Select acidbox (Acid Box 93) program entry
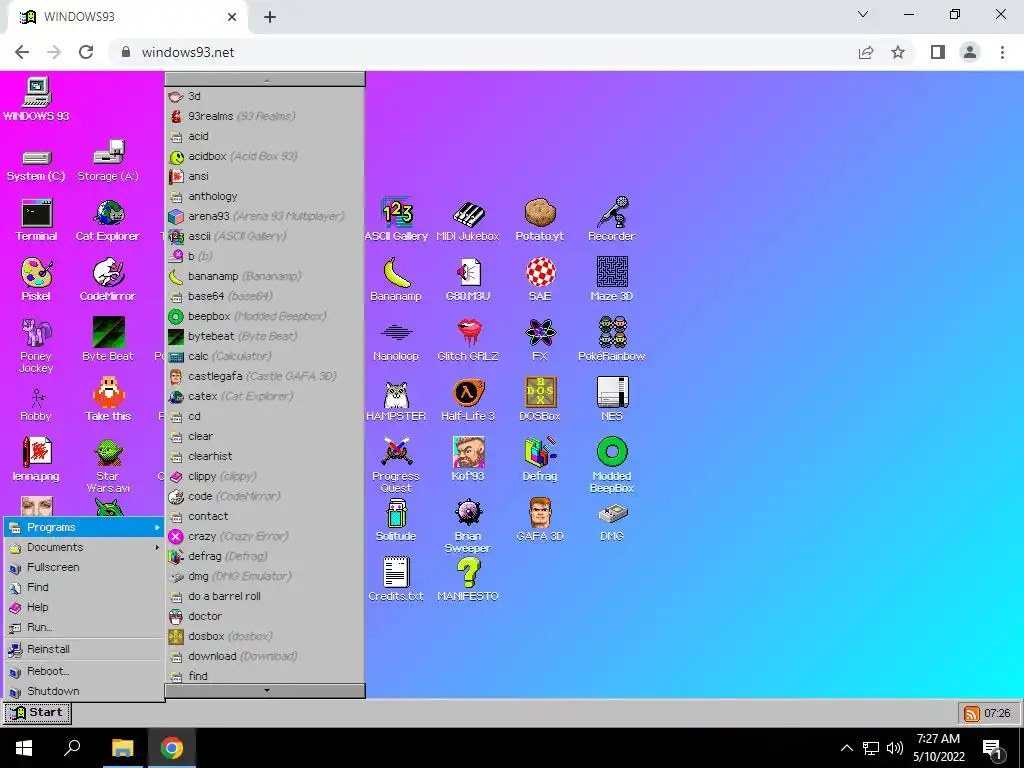 click(264, 156)
